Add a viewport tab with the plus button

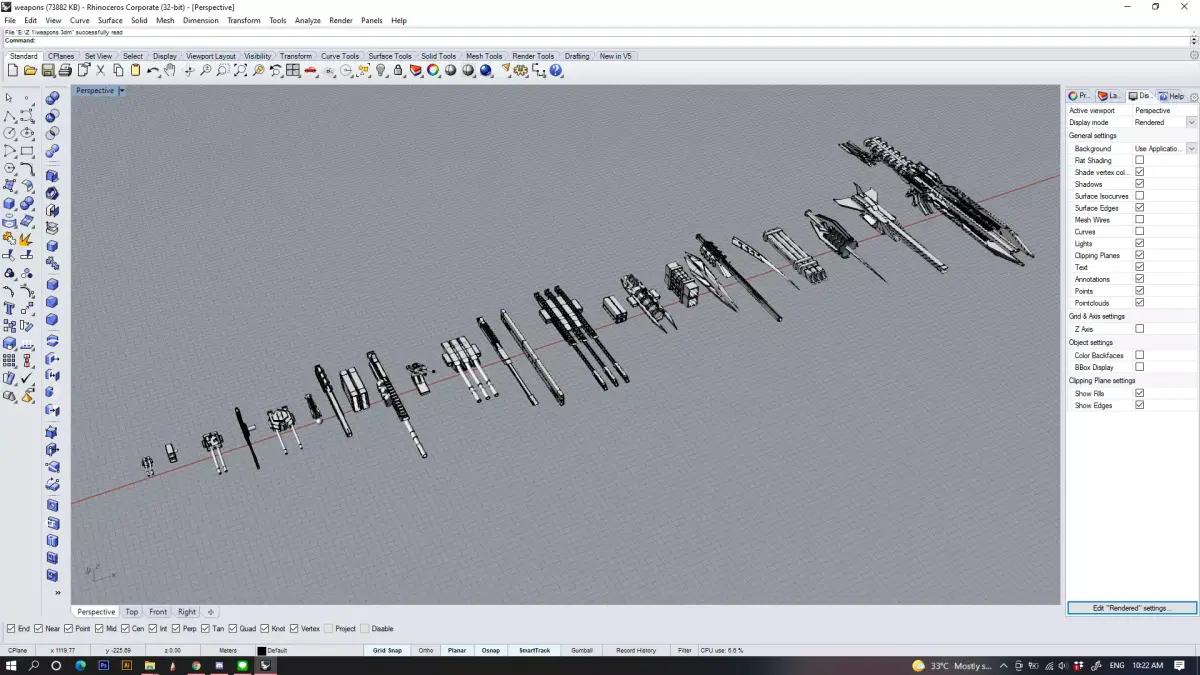coord(210,612)
